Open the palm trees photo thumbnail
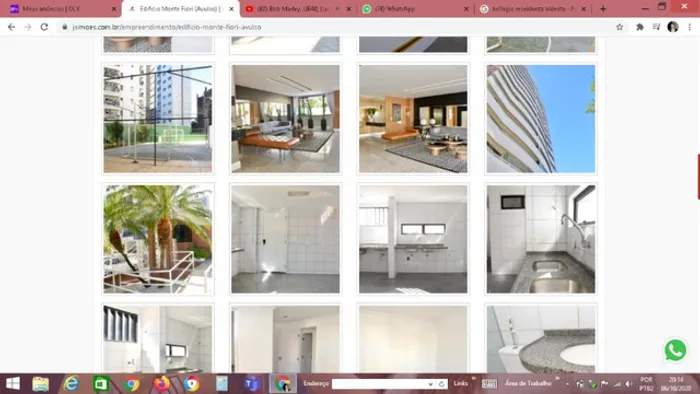Image resolution: width=700 pixels, height=394 pixels. tap(158, 239)
